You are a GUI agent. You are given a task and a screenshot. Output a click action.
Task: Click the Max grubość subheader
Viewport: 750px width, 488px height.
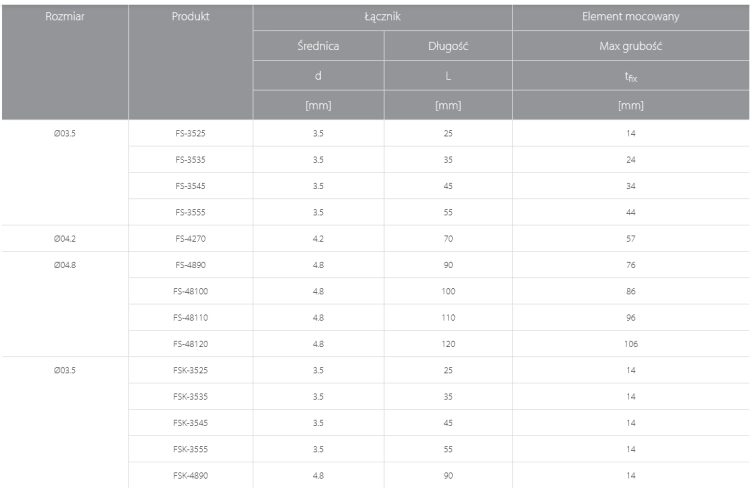630,46
